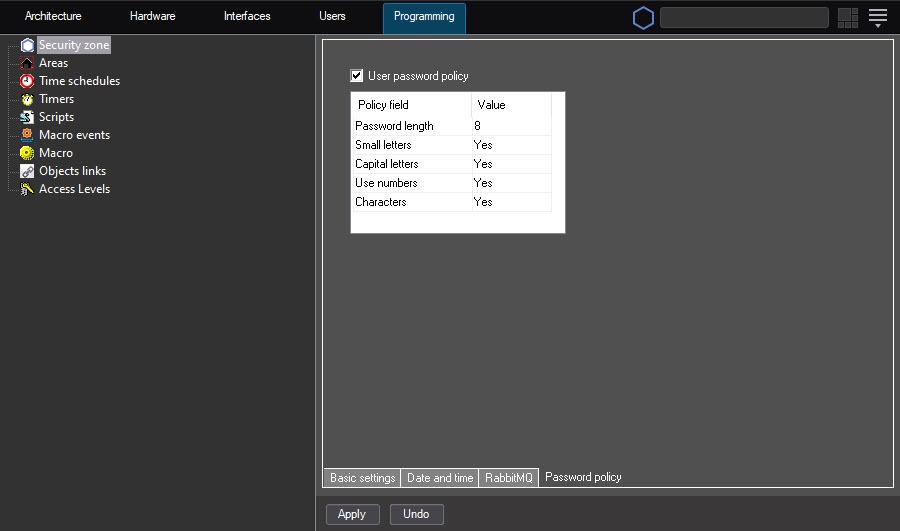The image size is (900, 531).
Task: Click the blue hexagon icon near search
Action: [643, 18]
